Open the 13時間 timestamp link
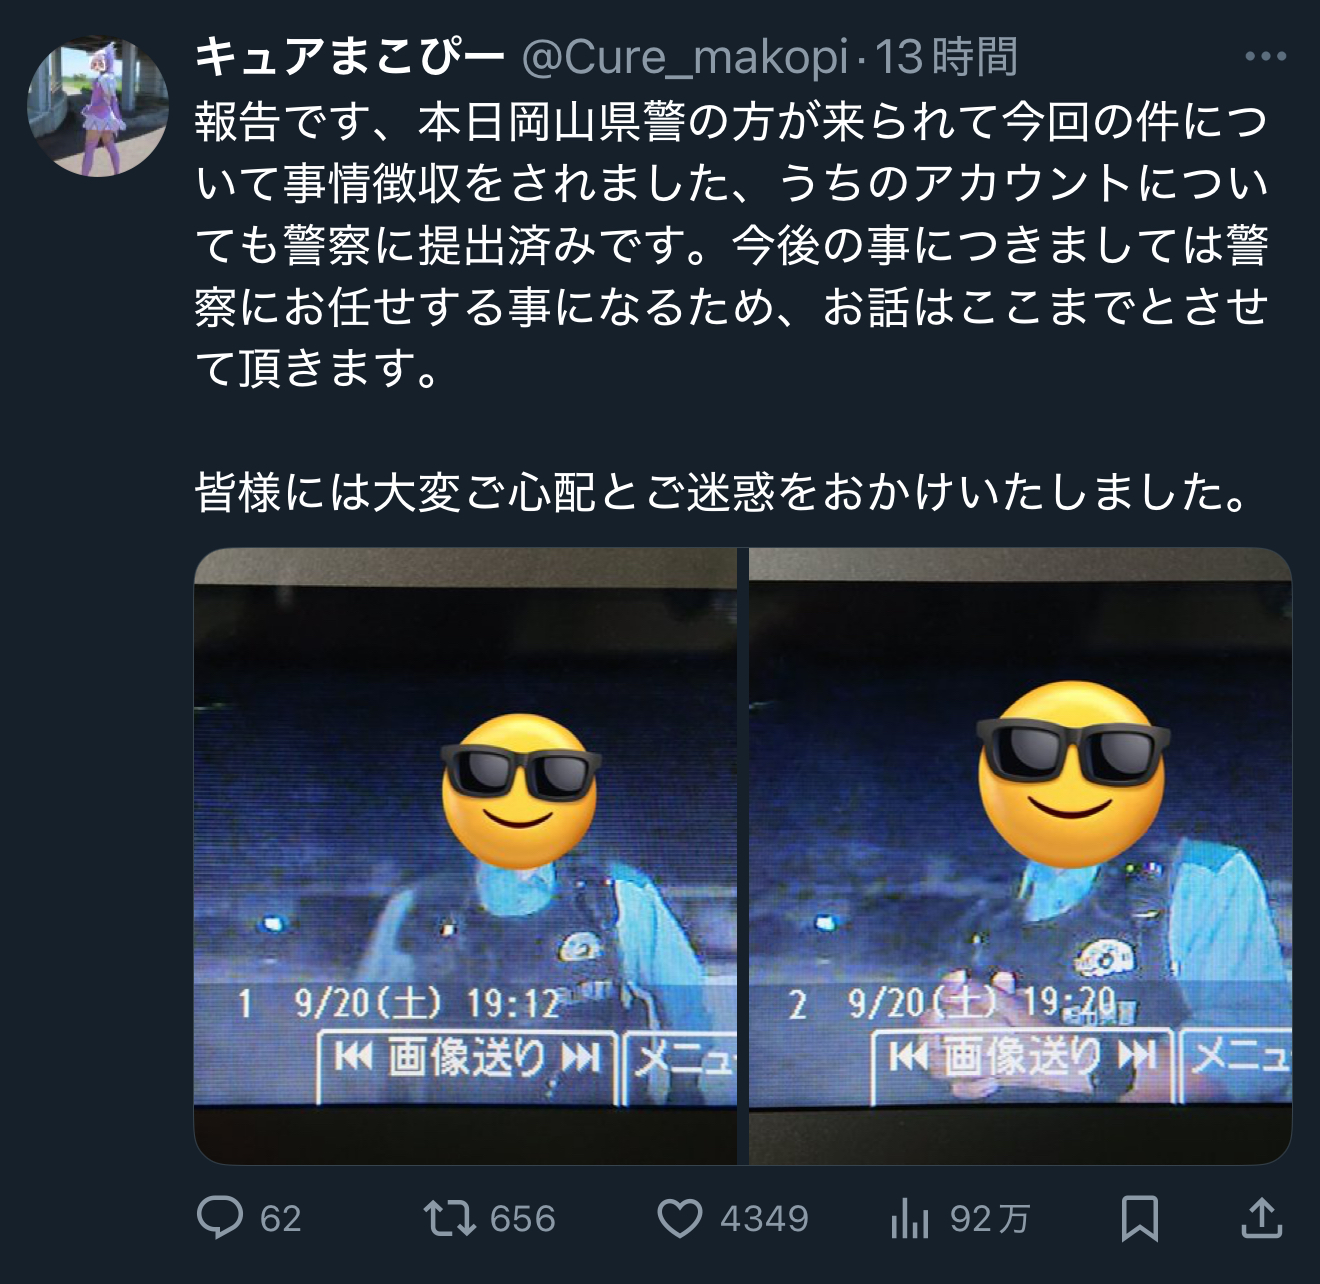 947,58
